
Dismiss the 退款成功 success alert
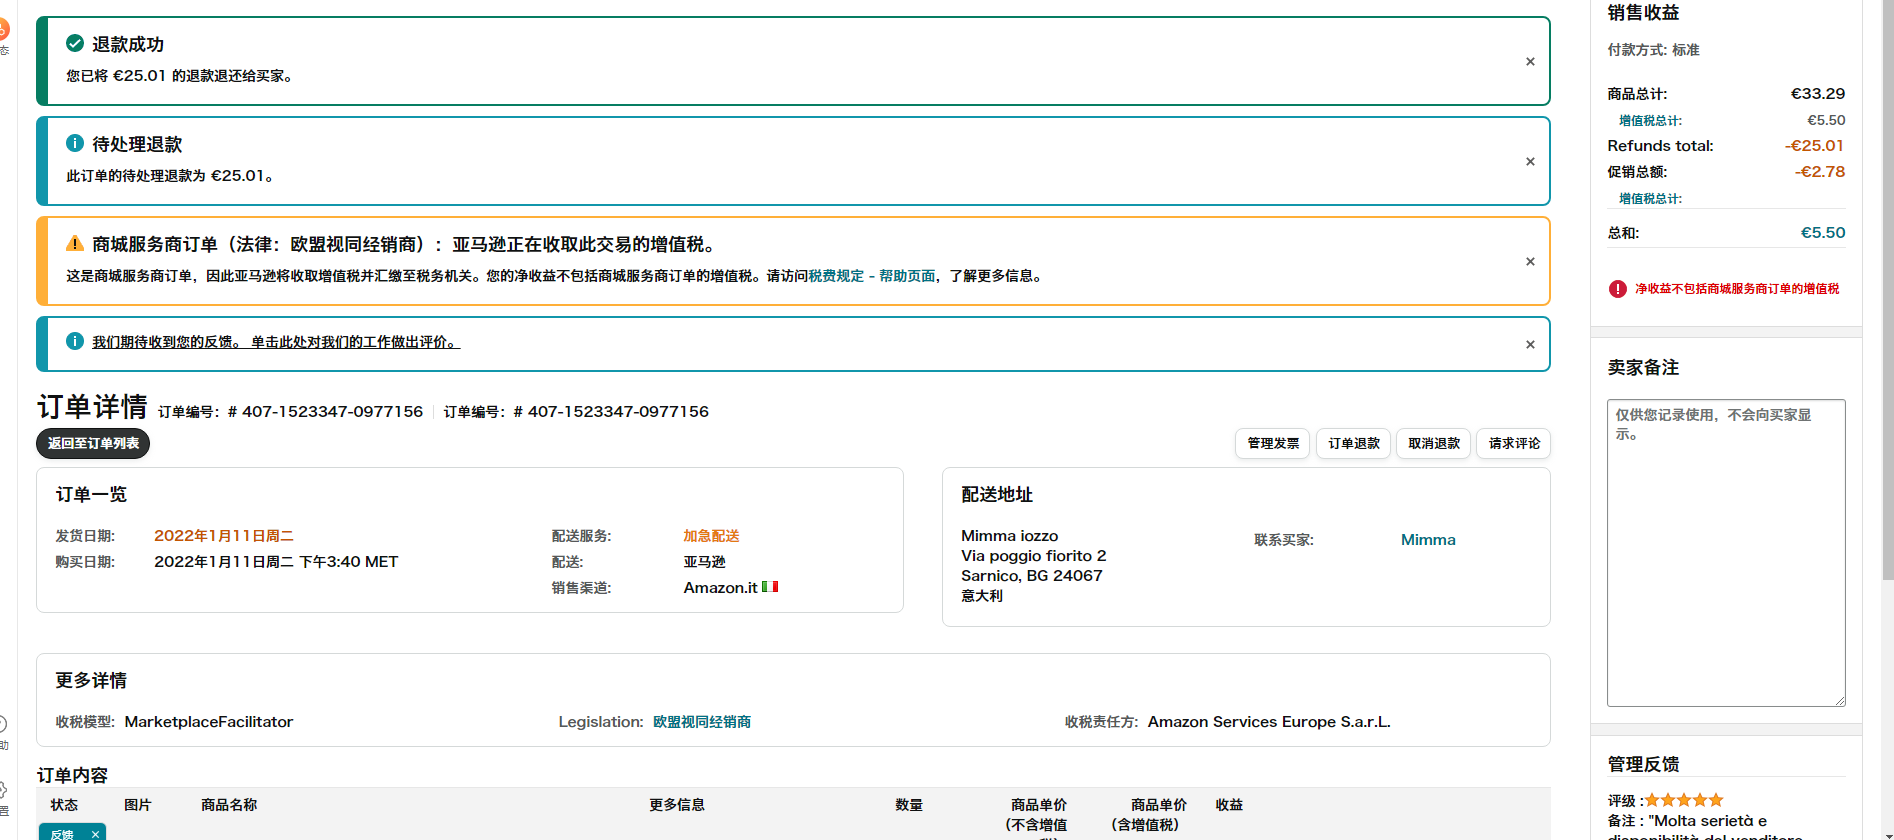tap(1529, 62)
